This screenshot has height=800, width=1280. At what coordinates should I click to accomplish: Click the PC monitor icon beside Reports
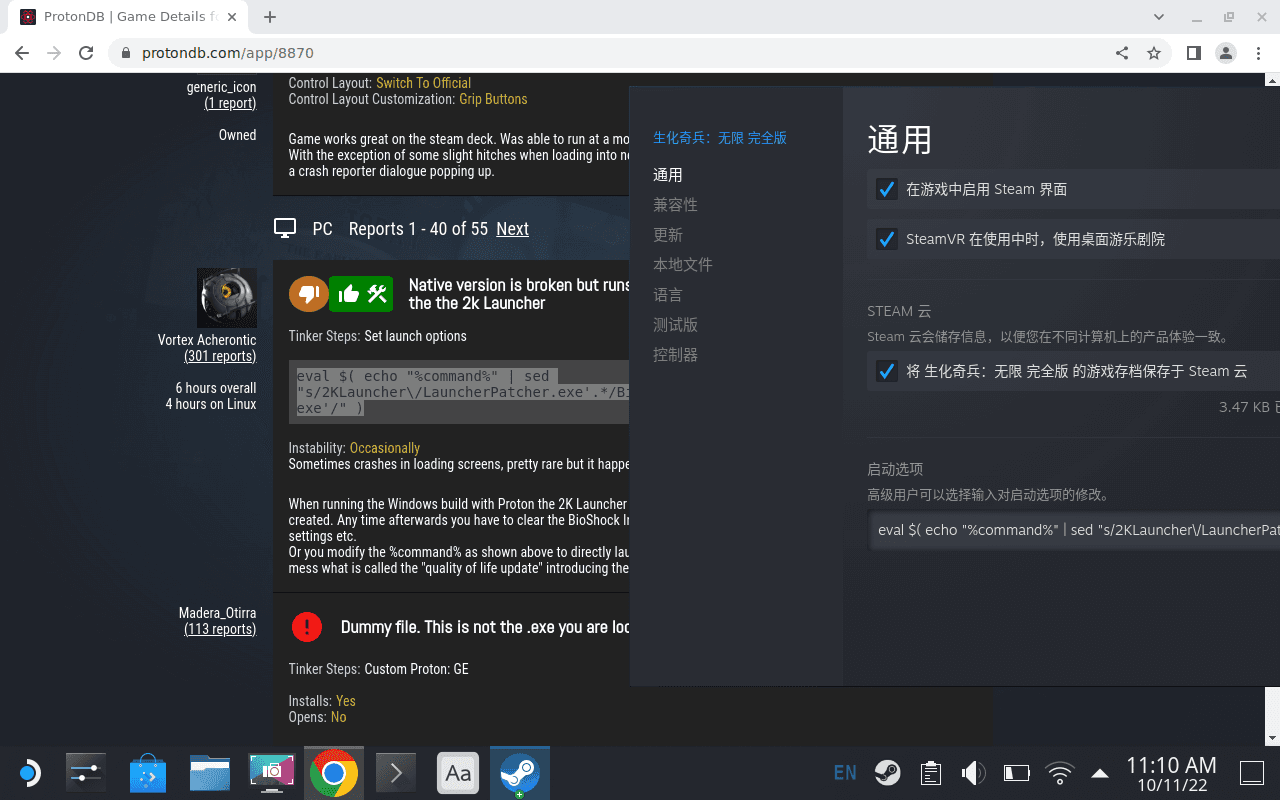pyautogui.click(x=285, y=229)
